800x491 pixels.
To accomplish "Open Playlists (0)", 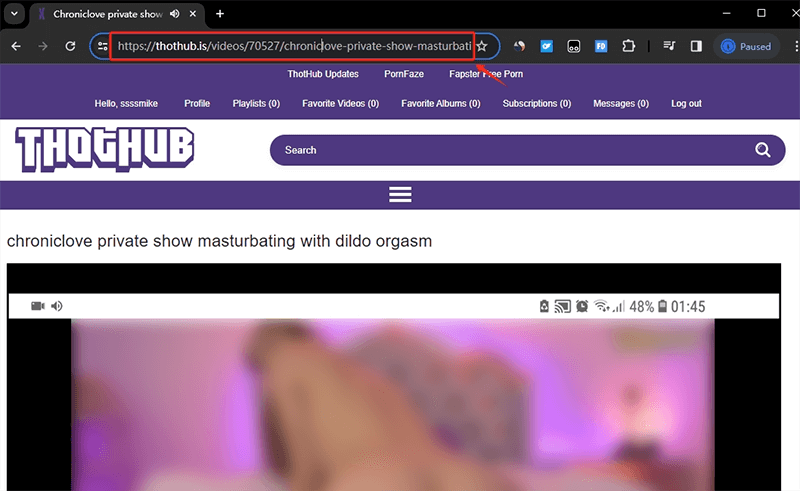I will pos(256,104).
